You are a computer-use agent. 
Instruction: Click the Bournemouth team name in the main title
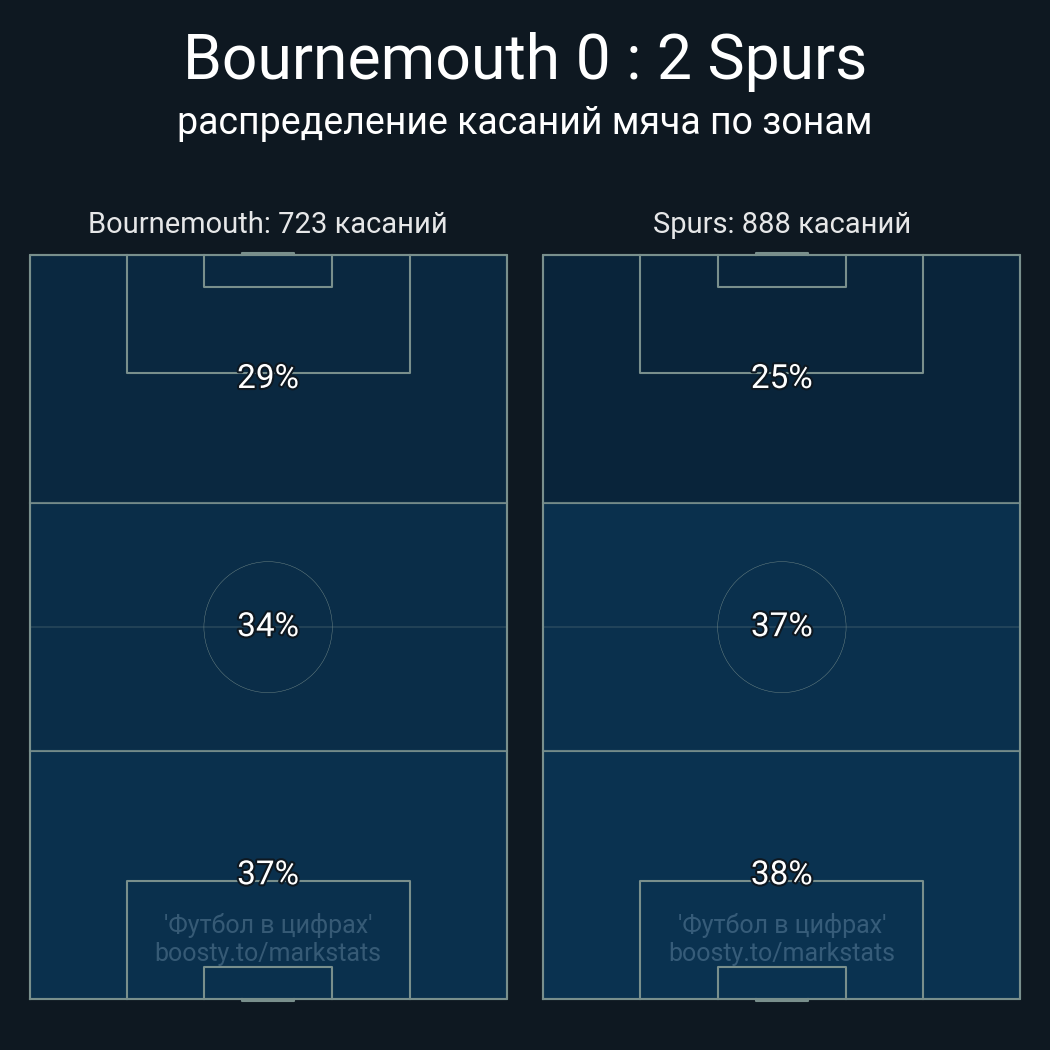point(370,58)
